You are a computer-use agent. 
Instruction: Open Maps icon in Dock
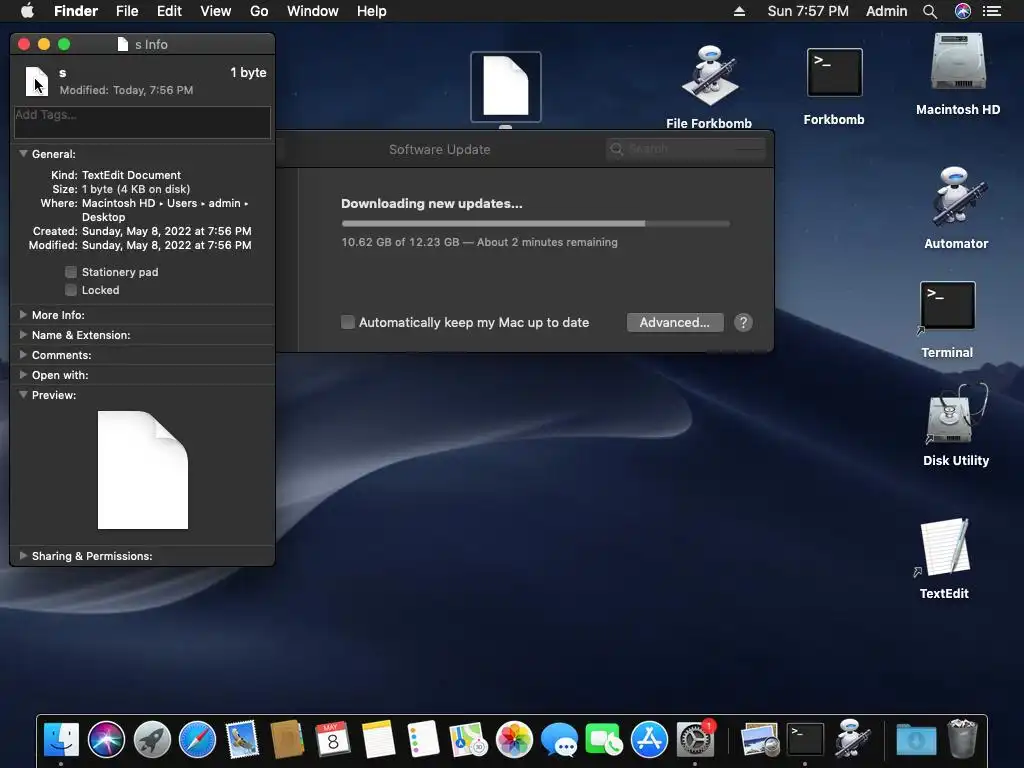click(x=468, y=740)
